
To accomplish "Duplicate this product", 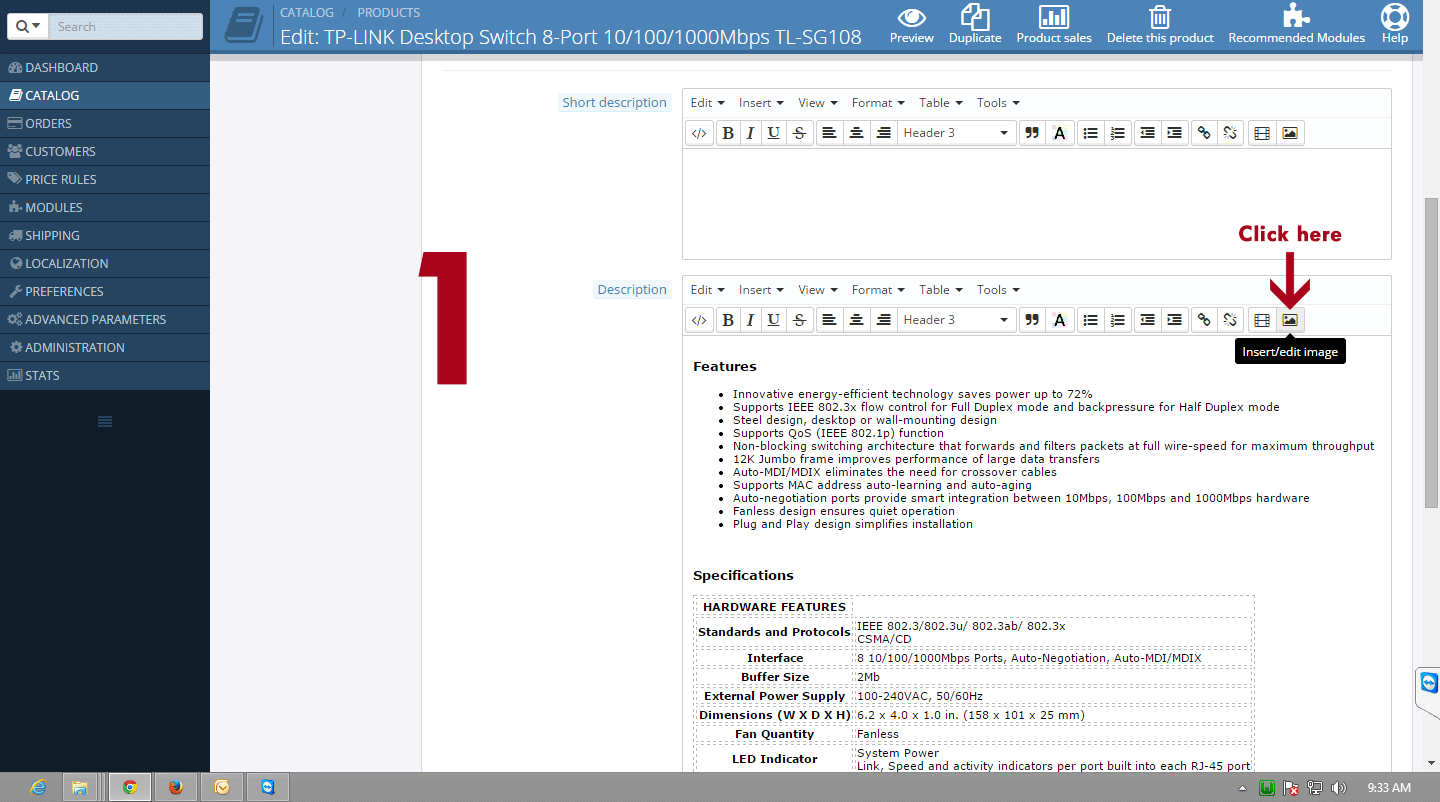I will pos(975,25).
